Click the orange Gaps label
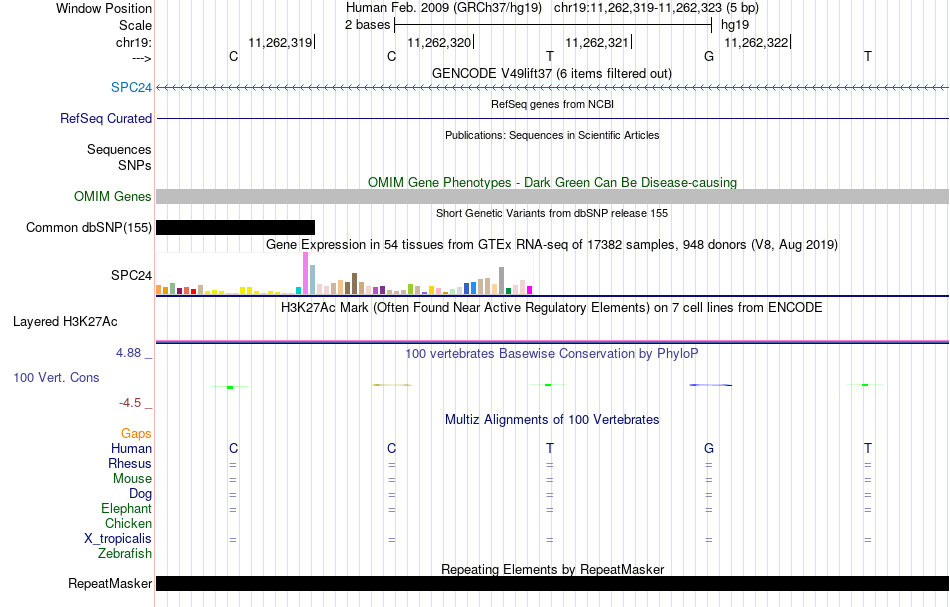 (136, 433)
